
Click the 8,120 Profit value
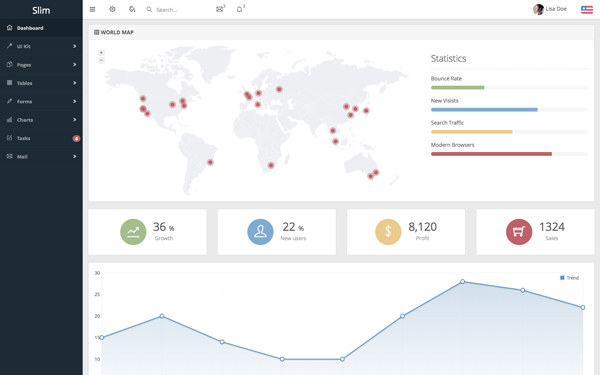point(422,227)
